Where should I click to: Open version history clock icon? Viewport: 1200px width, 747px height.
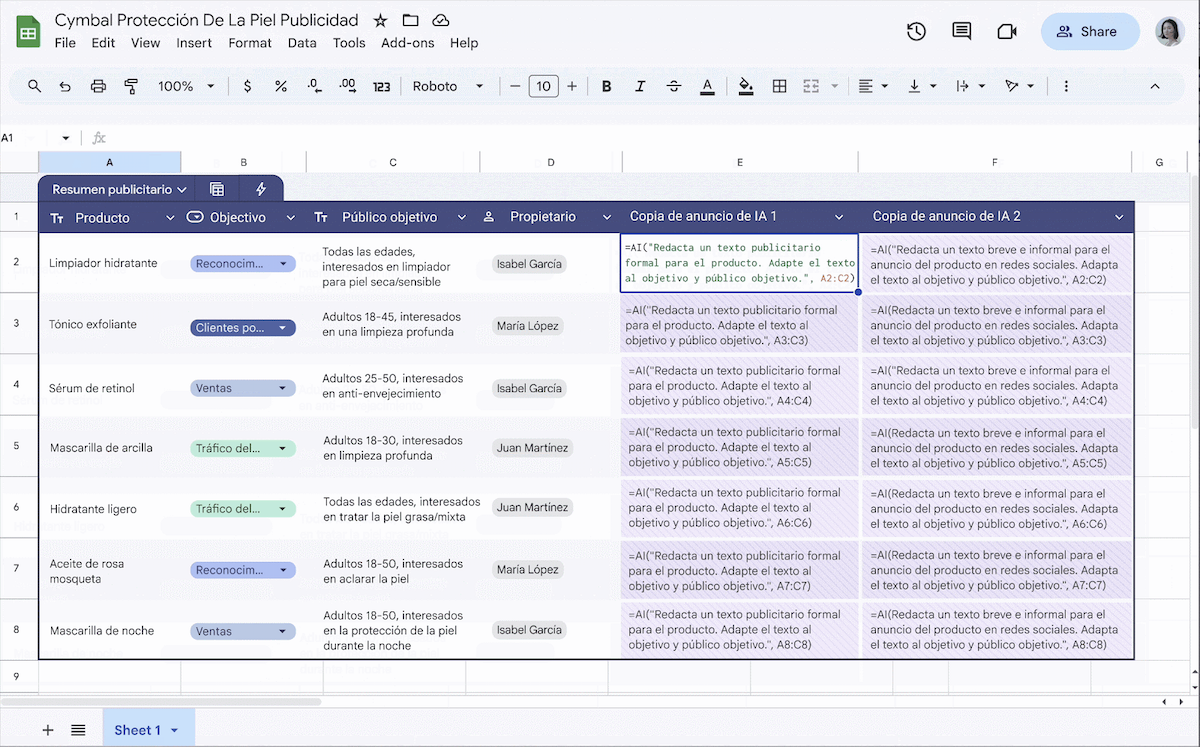tap(916, 32)
